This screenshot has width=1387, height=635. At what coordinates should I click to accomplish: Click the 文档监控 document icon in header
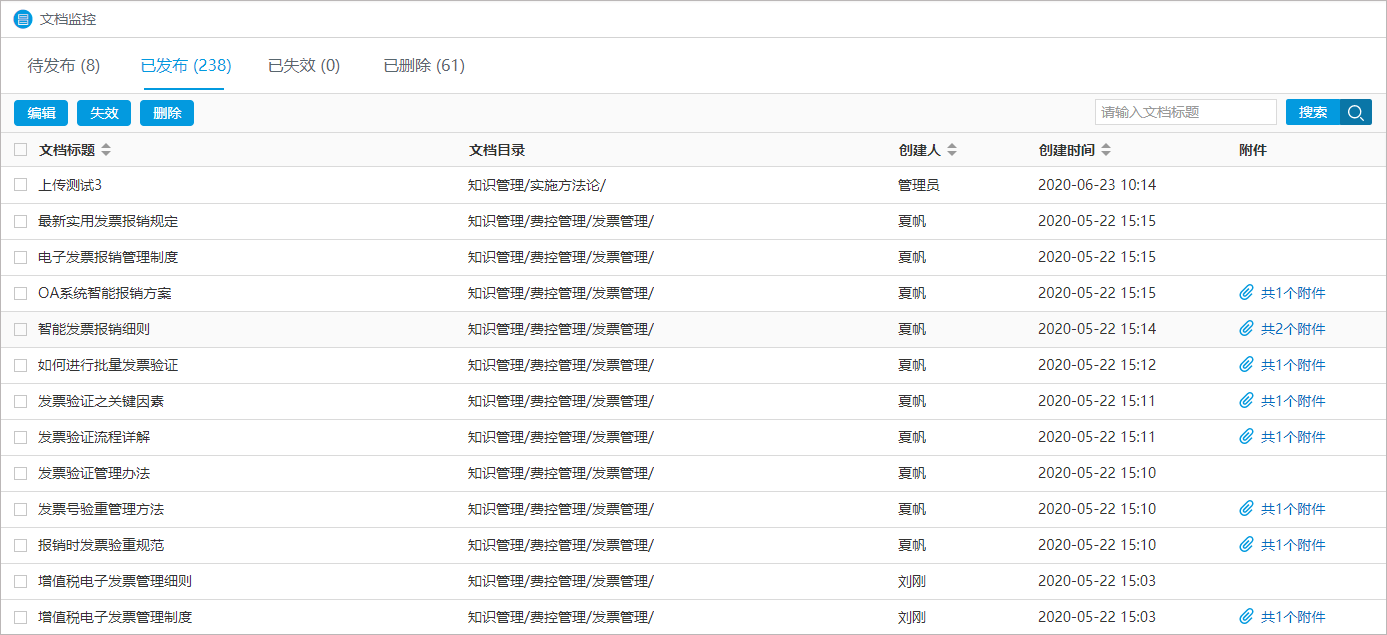coord(23,19)
